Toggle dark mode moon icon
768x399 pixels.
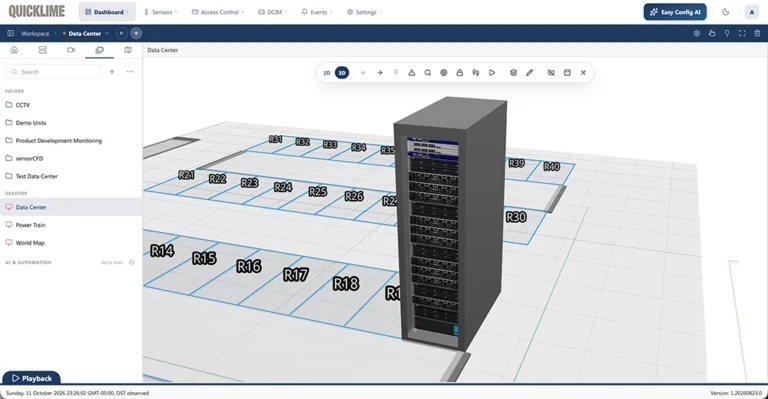(726, 12)
